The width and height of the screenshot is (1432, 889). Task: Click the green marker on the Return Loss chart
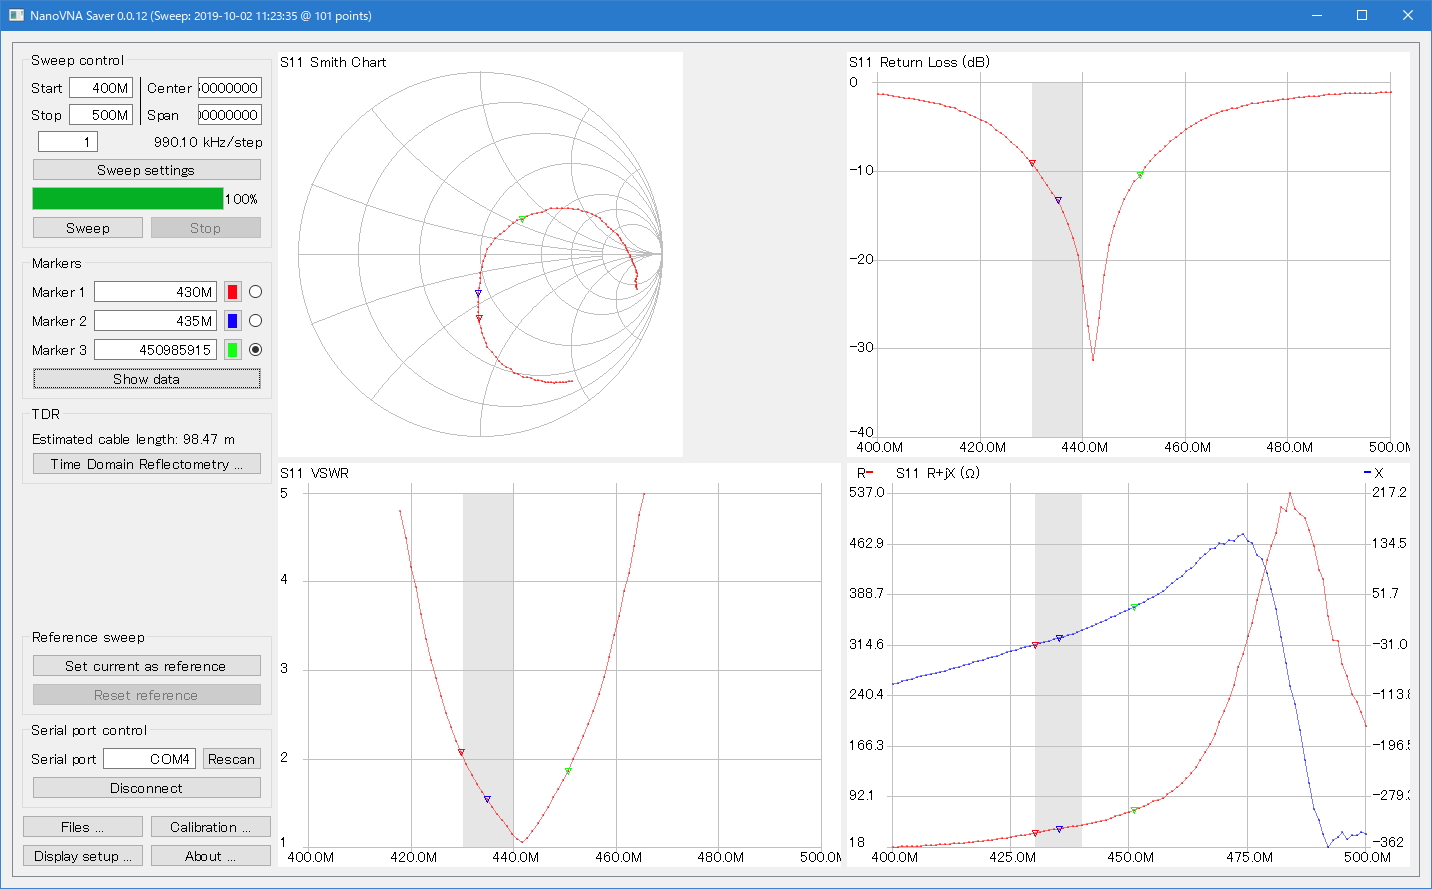tap(1140, 175)
